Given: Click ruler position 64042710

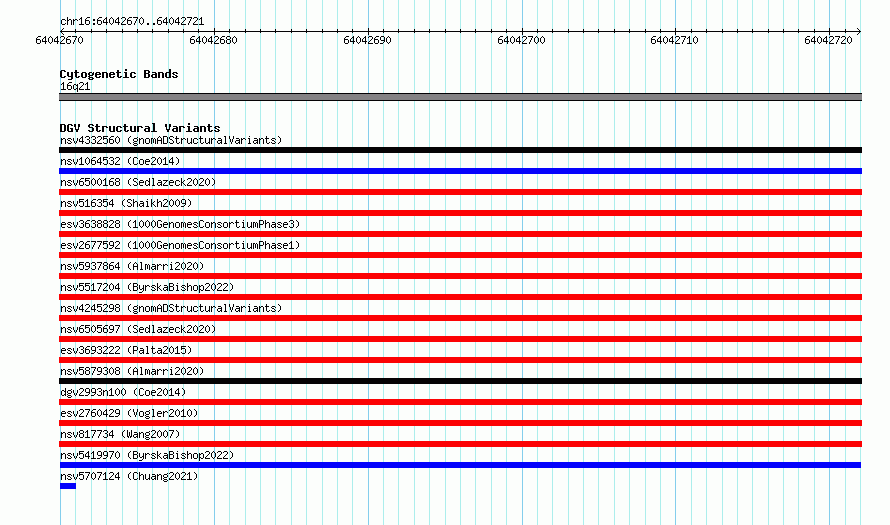Looking at the screenshot, I should pyautogui.click(x=674, y=40).
